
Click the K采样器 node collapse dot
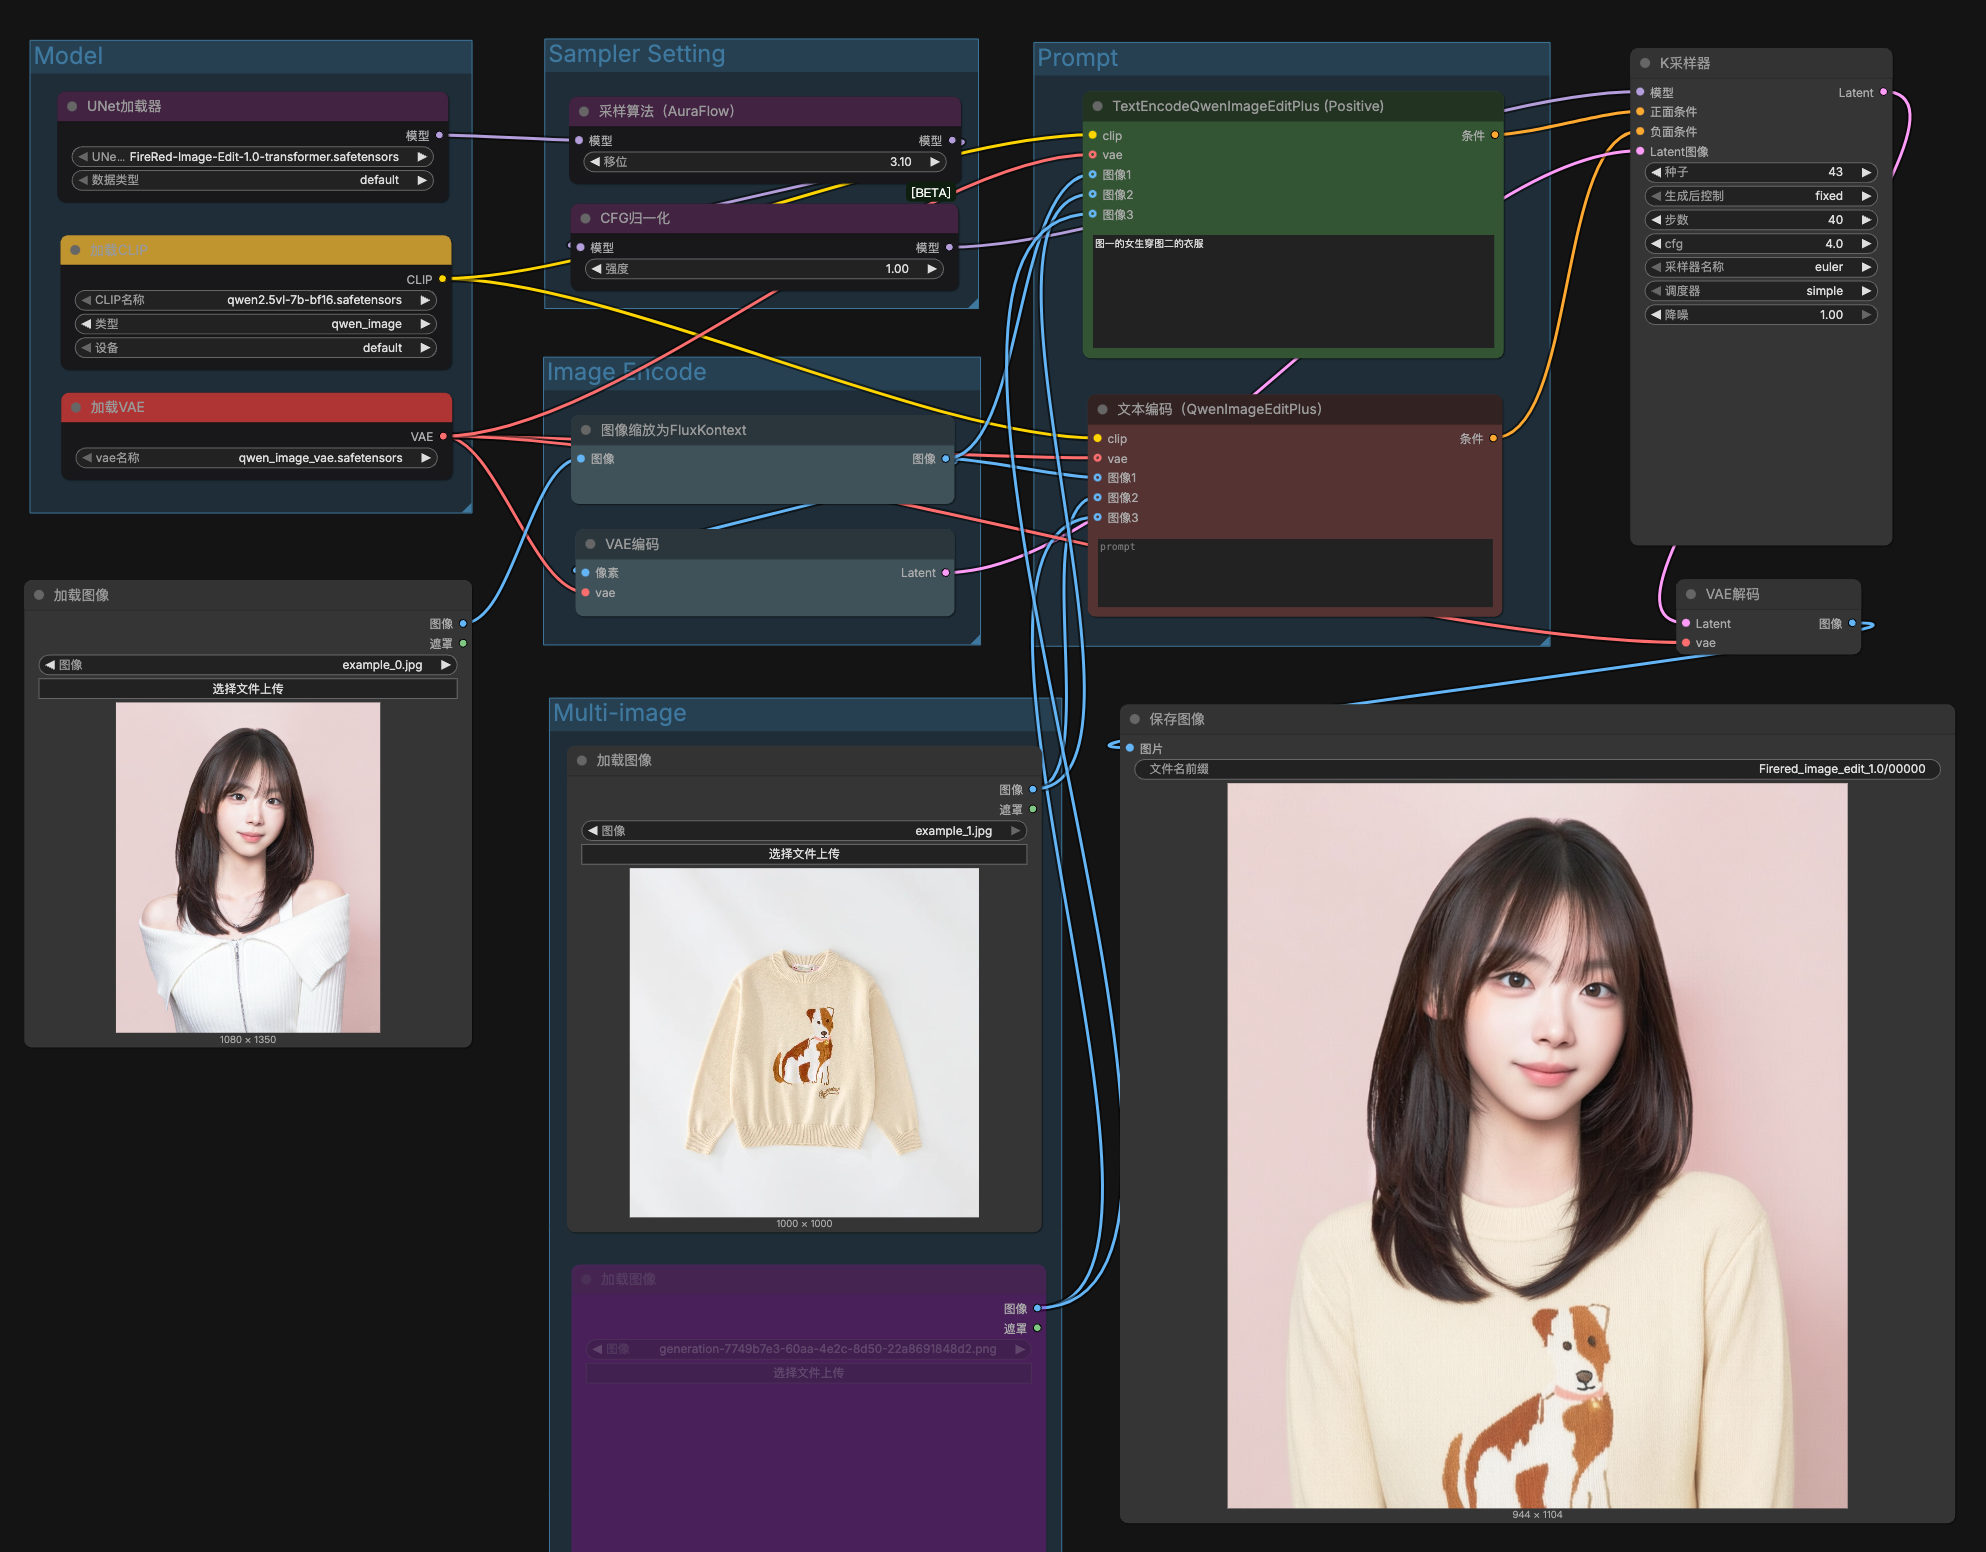[x=1645, y=63]
